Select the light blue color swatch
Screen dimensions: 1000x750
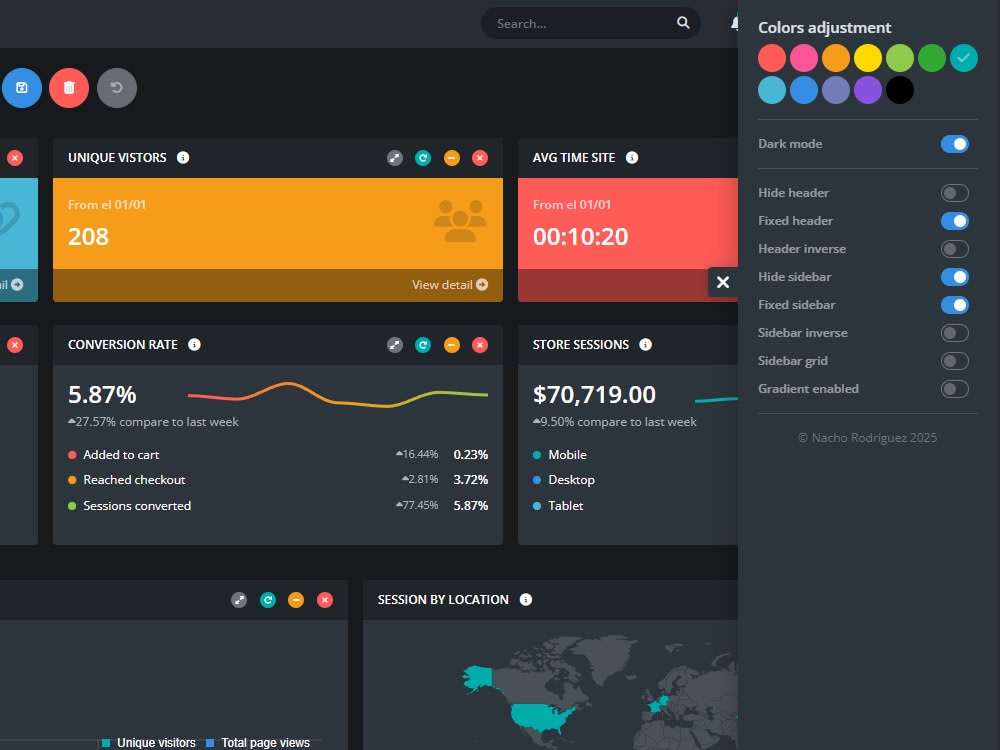tap(772, 90)
